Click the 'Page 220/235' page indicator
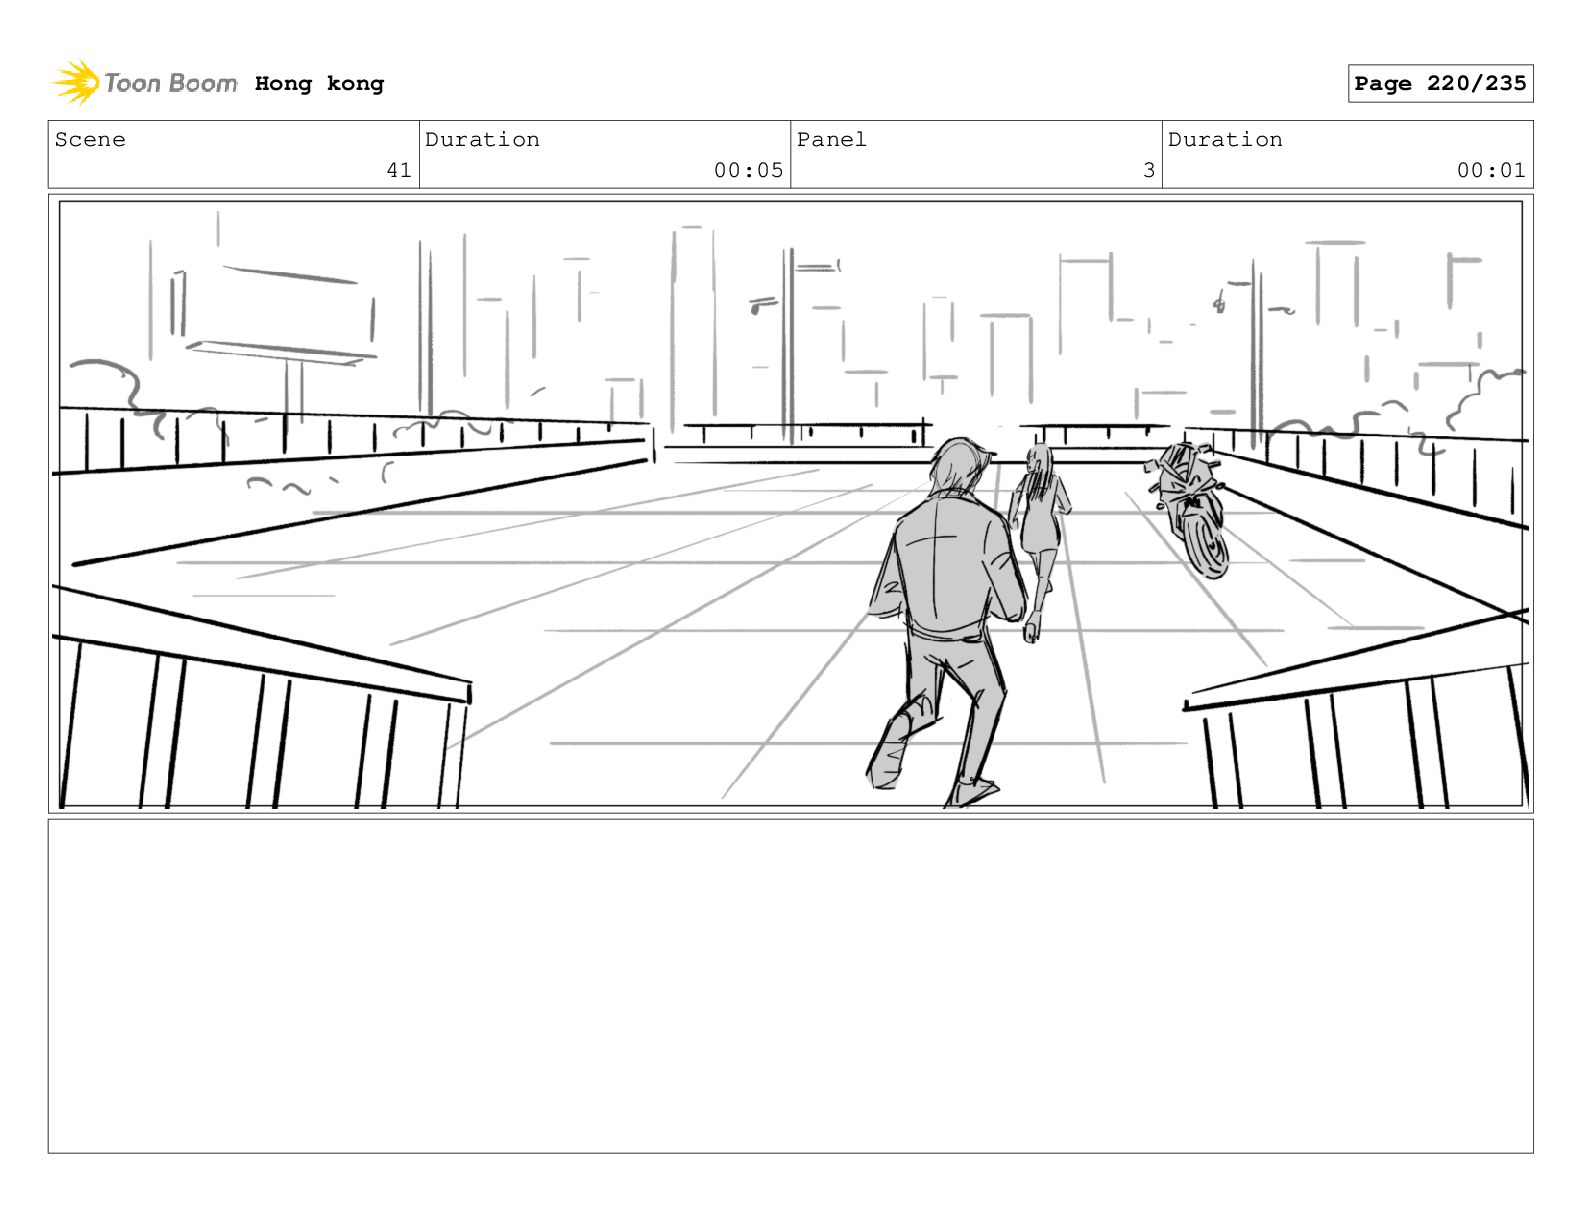Image resolution: width=1582 pixels, height=1225 pixels. point(1440,84)
